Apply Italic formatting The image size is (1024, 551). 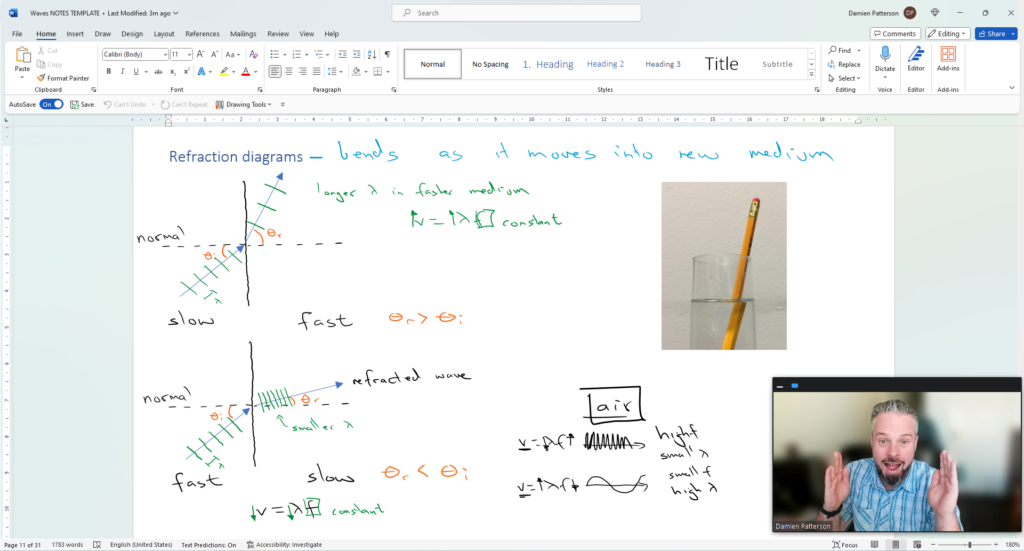click(x=121, y=71)
